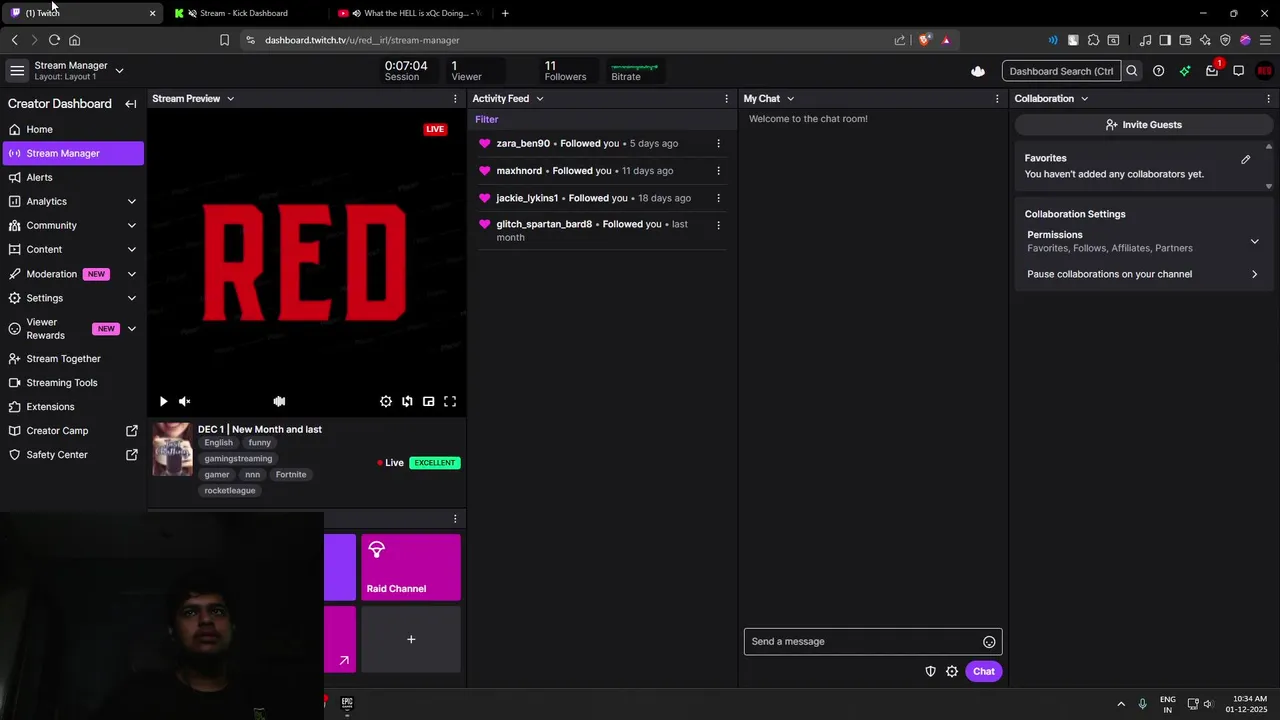1280x720 pixels.
Task: Open Safety Center external link
Action: tap(73, 455)
